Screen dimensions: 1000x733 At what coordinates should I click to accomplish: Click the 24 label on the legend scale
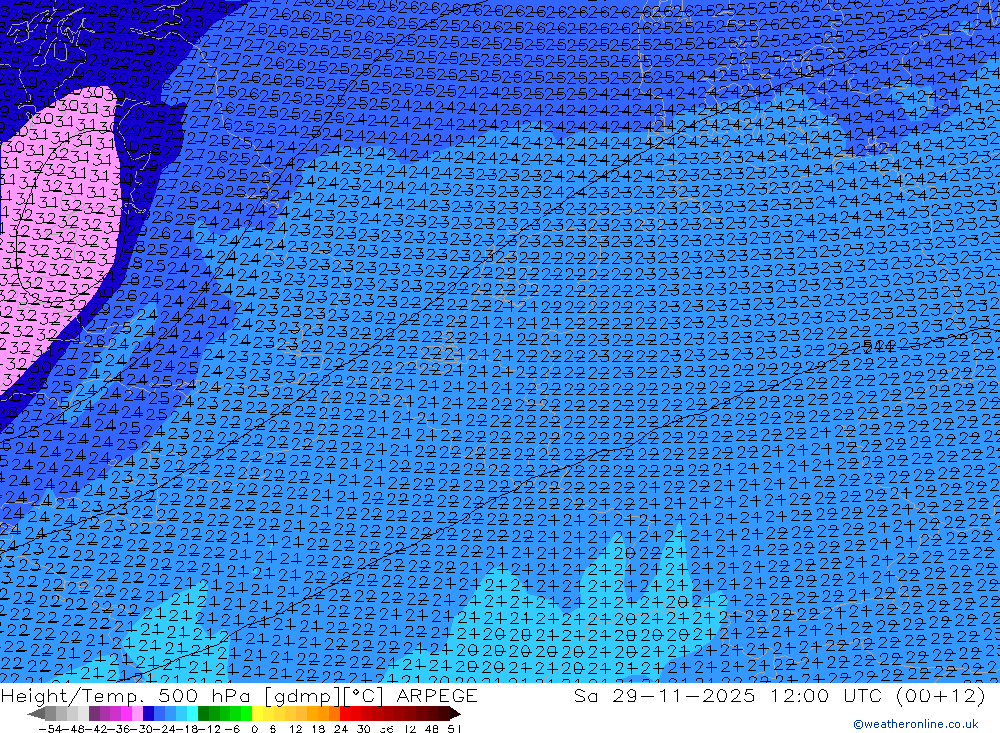point(341,729)
